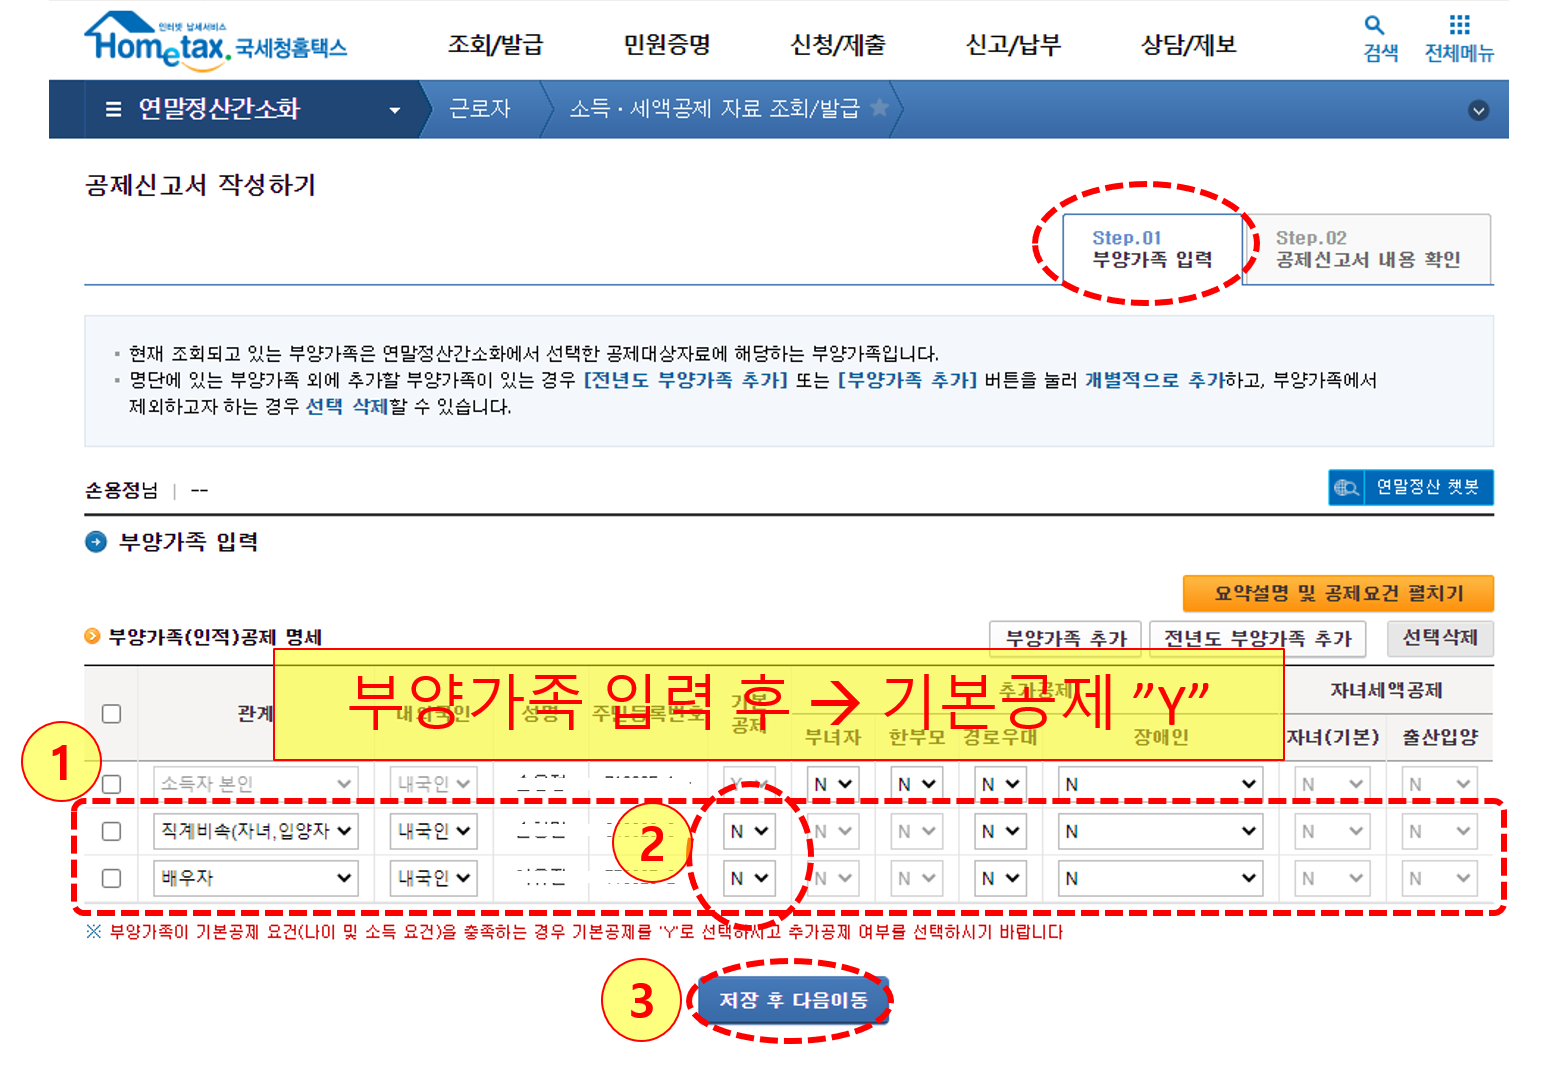Check the 직계비속 row checkbox

pos(112,831)
